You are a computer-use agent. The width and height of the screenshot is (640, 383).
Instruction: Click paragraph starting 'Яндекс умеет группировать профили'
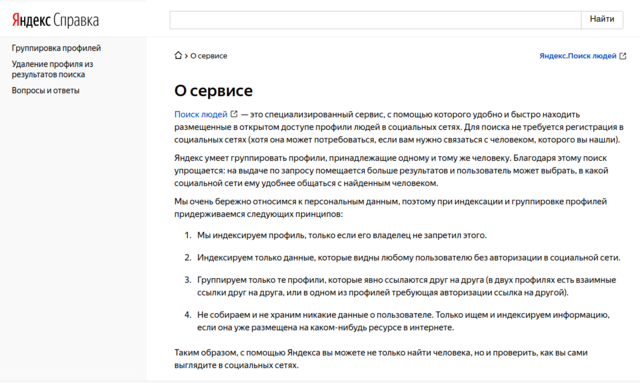pos(391,170)
